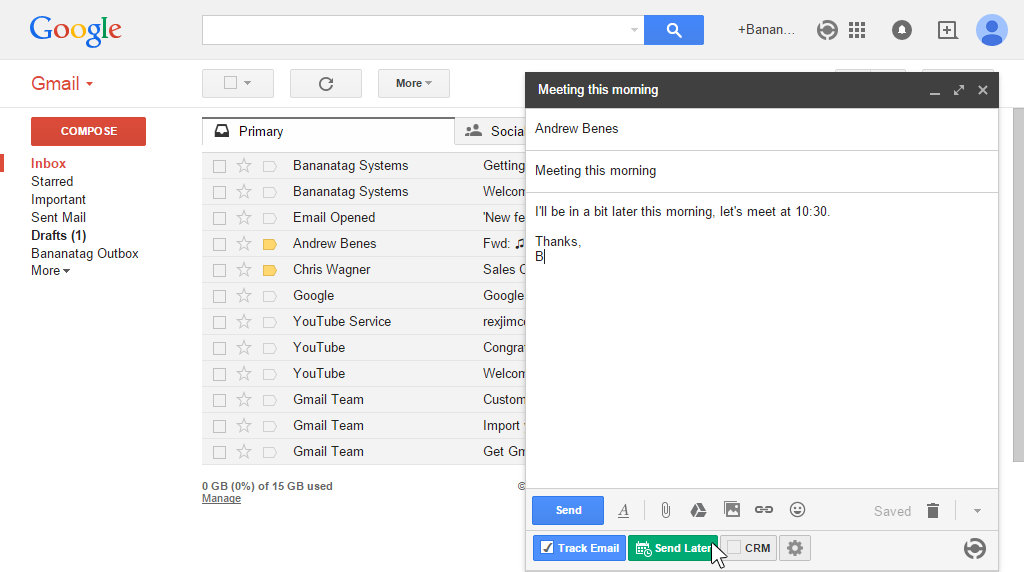Open the Important label
The image size is (1024, 572).
coord(58,199)
